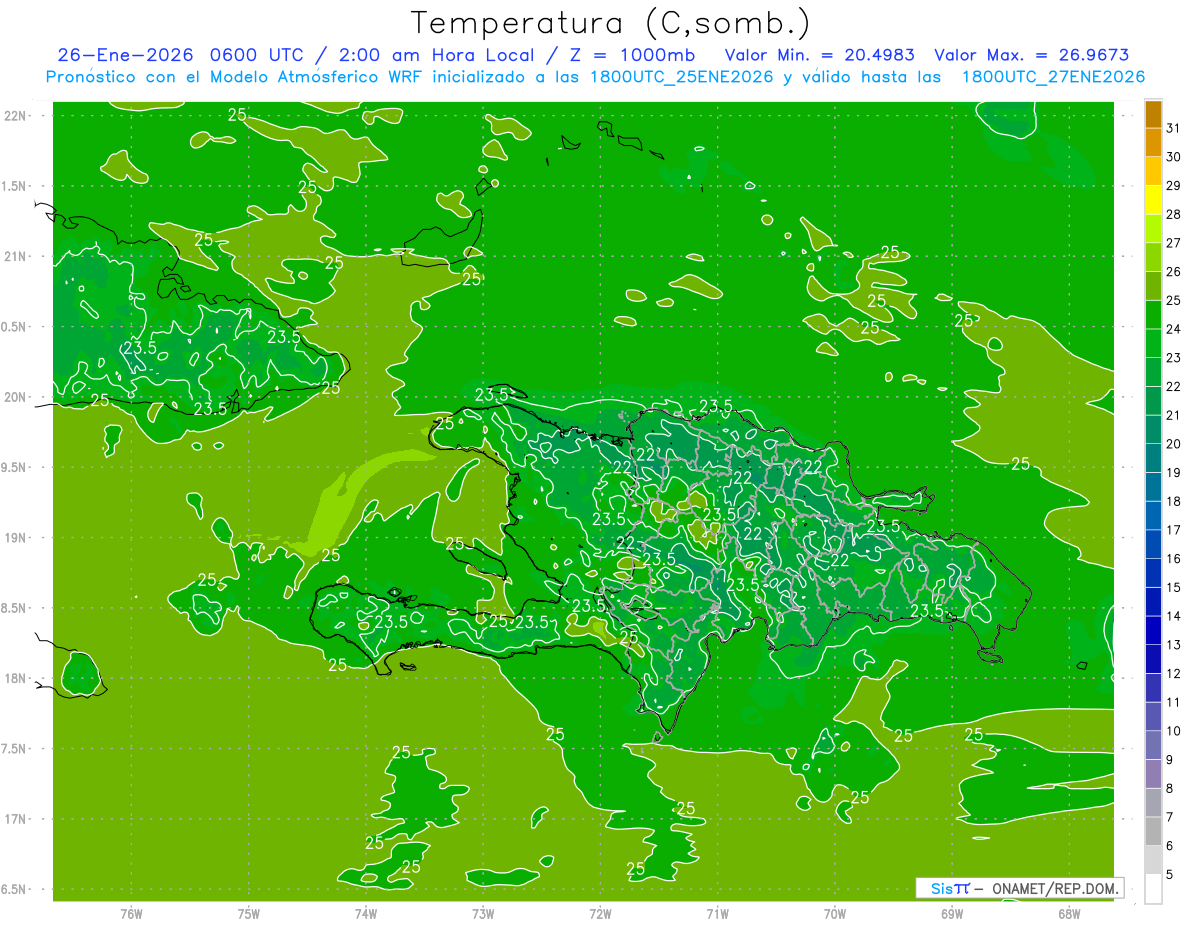Choose the deep blue swatch between 13 and 14
Viewport: 1200px width, 927px height.
point(1153,630)
